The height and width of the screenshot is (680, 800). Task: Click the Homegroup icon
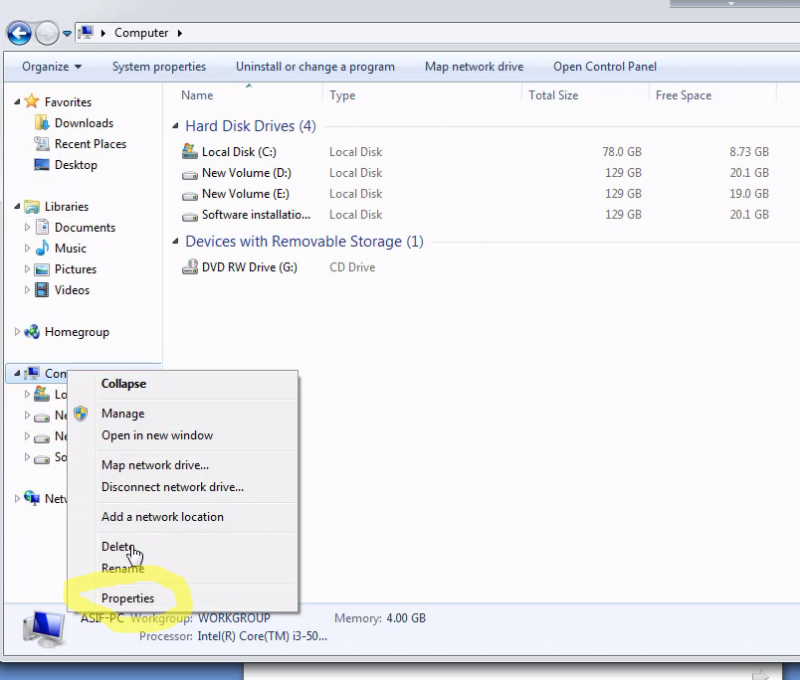[x=32, y=332]
